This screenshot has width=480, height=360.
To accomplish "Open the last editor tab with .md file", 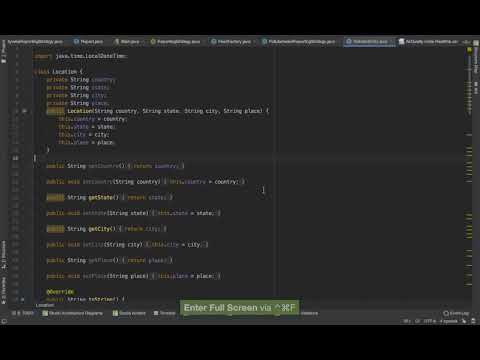I will click(x=428, y=42).
